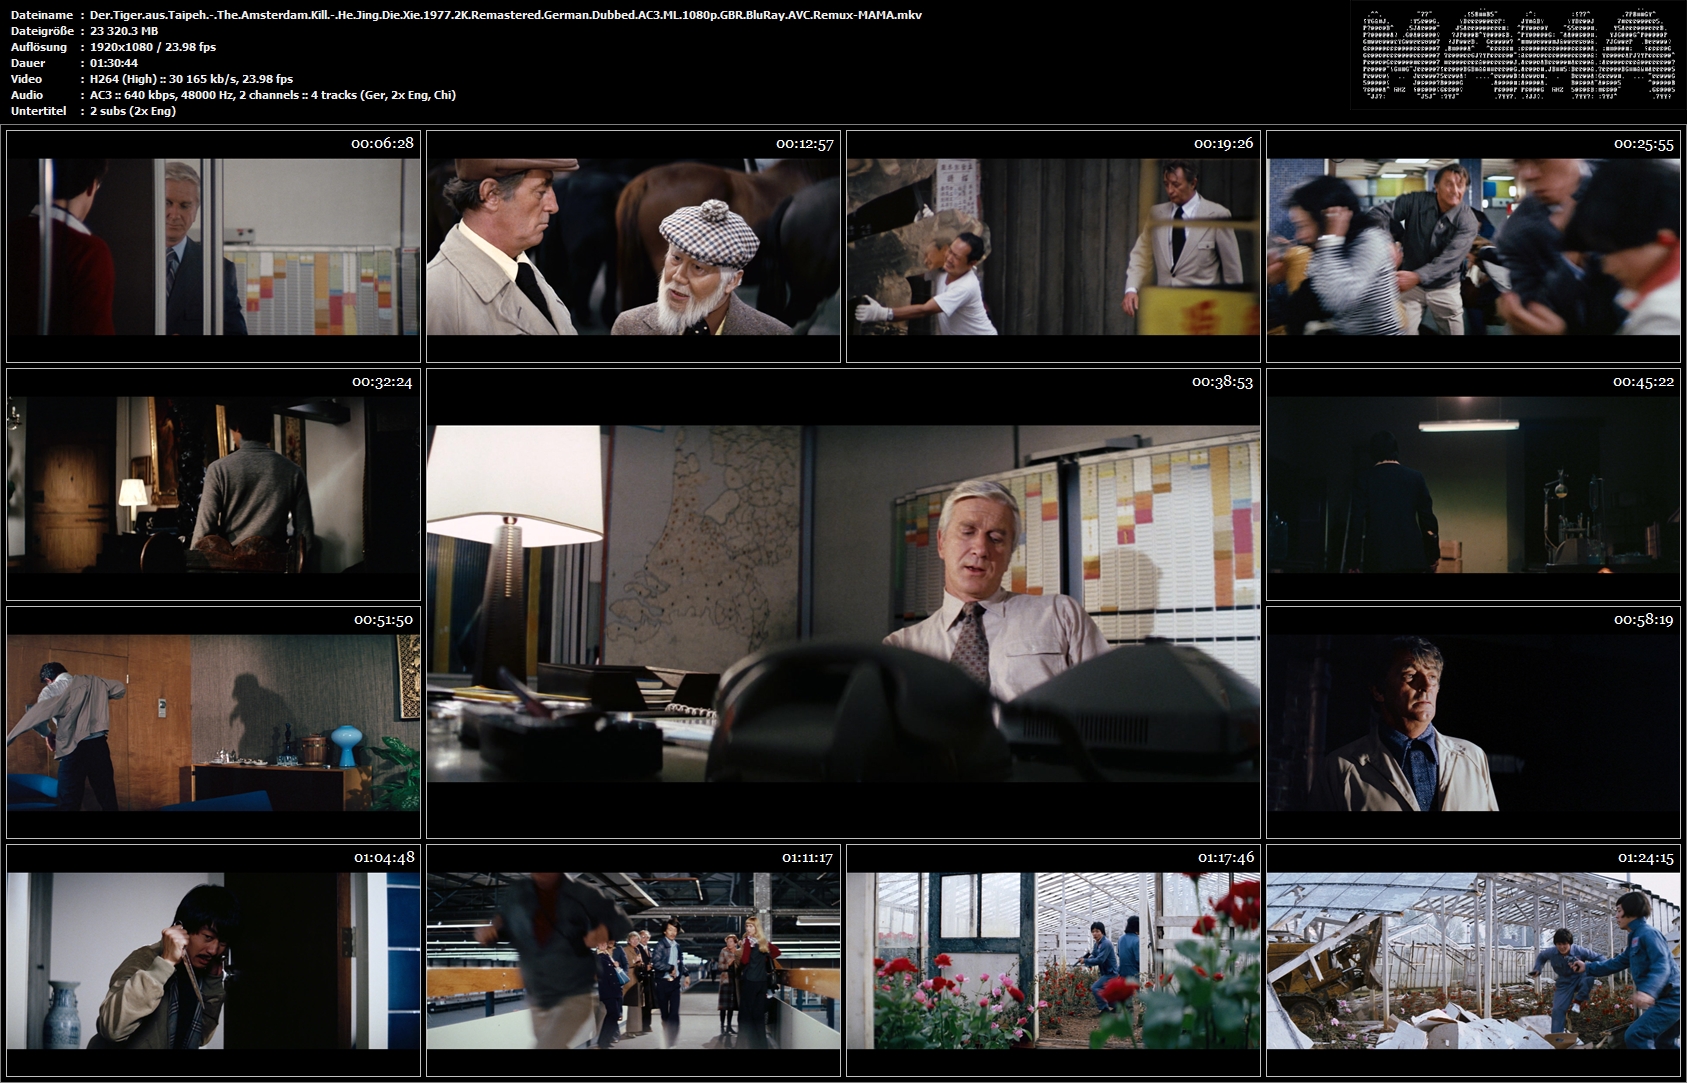This screenshot has height=1083, width=1687.
Task: Click the Dateiname label
Action: [x=41, y=15]
